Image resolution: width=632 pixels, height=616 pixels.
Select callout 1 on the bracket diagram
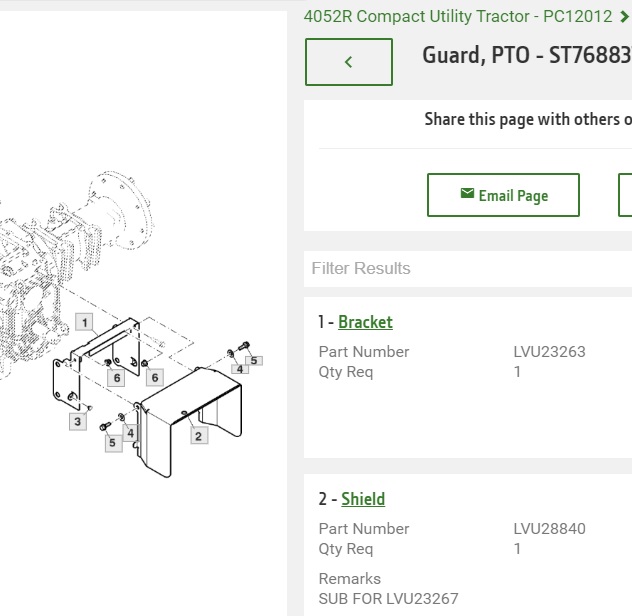tap(84, 322)
